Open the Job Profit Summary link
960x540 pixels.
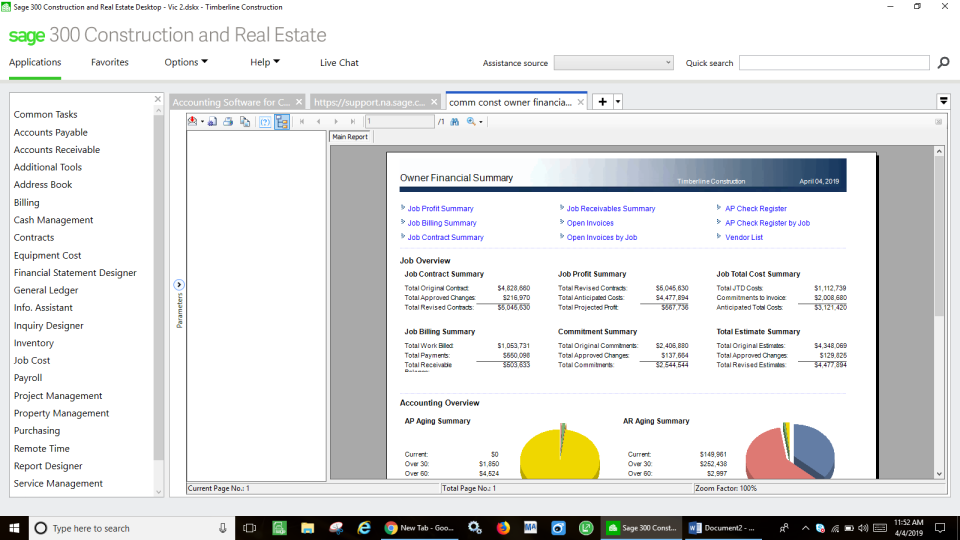click(x=440, y=209)
